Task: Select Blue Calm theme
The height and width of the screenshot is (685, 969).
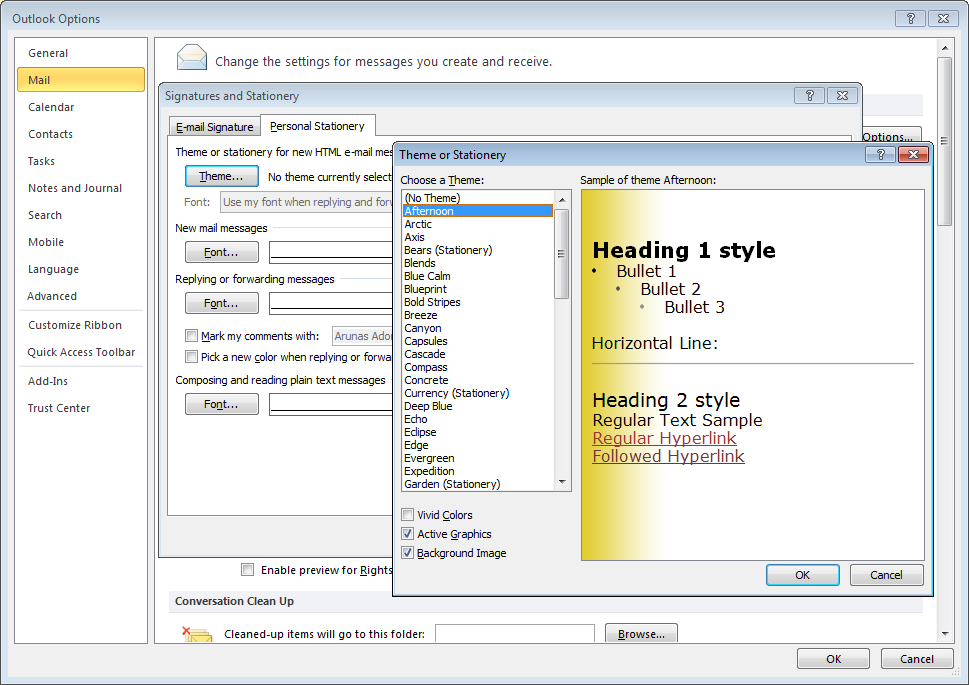Action: 478,276
